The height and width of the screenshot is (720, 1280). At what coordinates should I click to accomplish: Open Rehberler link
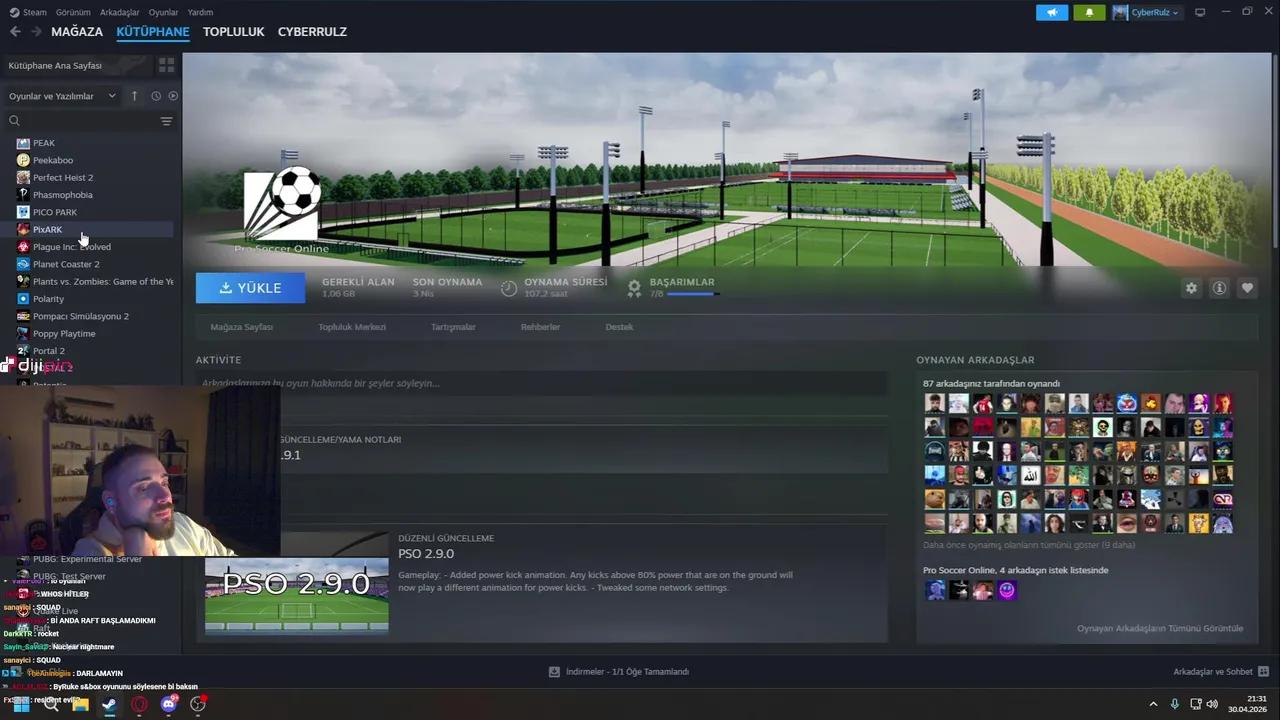pyautogui.click(x=540, y=327)
